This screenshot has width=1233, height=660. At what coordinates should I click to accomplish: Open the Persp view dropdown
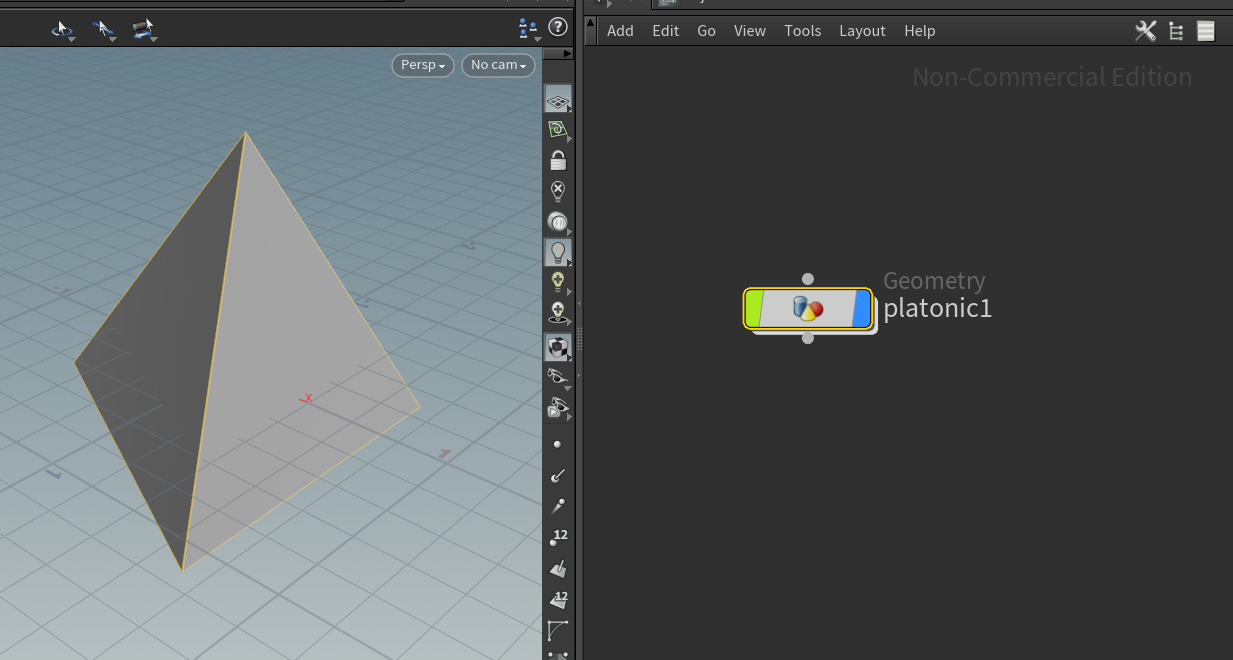[422, 64]
